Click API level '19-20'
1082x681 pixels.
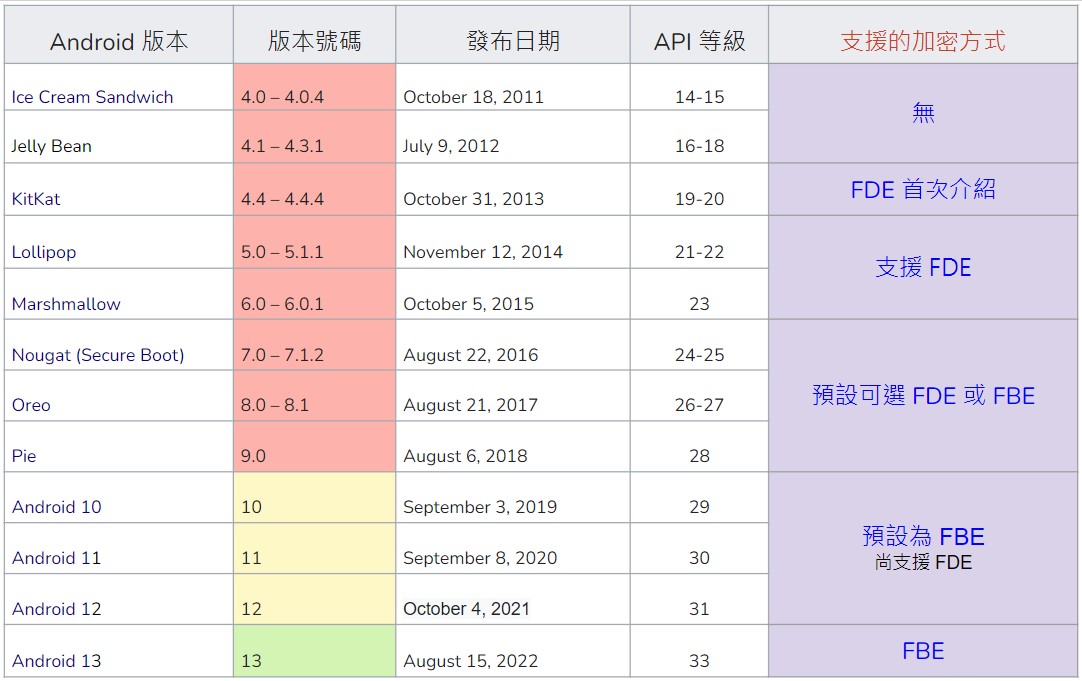(700, 199)
